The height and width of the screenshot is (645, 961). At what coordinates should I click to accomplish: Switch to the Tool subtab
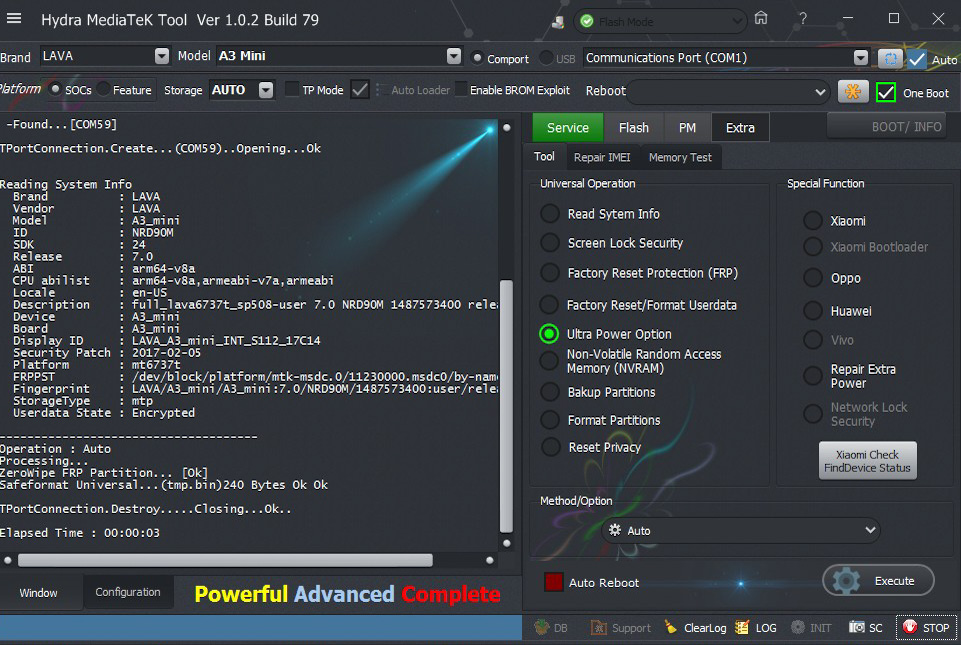click(544, 156)
